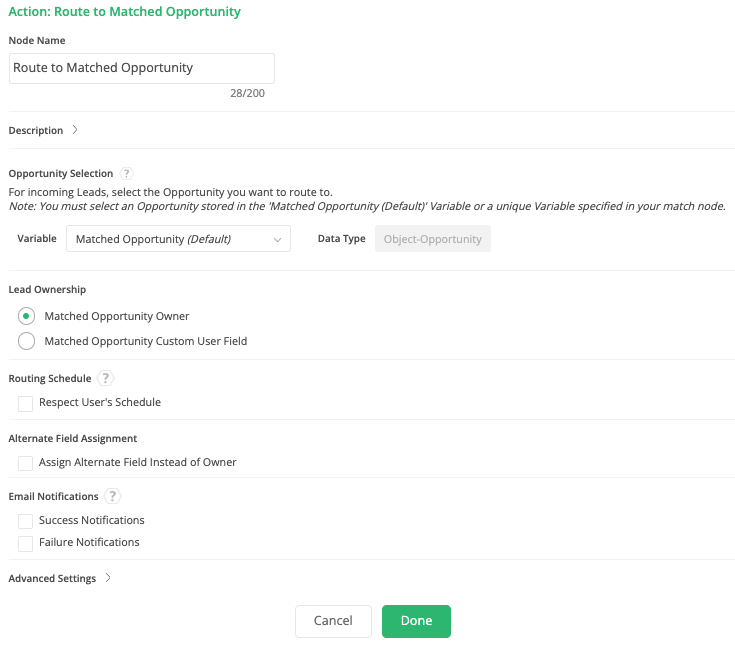Open help icon next to Email Notifications

[x=112, y=496]
